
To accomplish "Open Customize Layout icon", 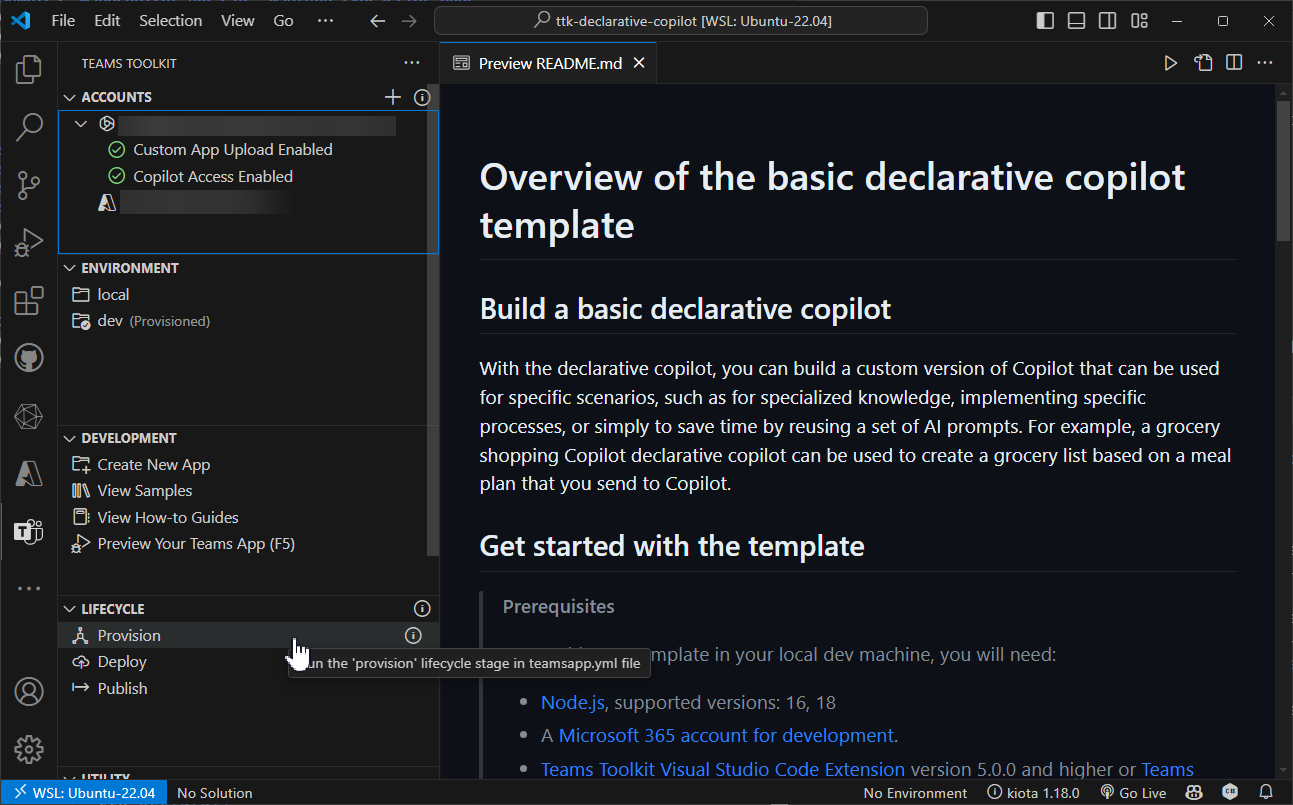I will point(1139,21).
